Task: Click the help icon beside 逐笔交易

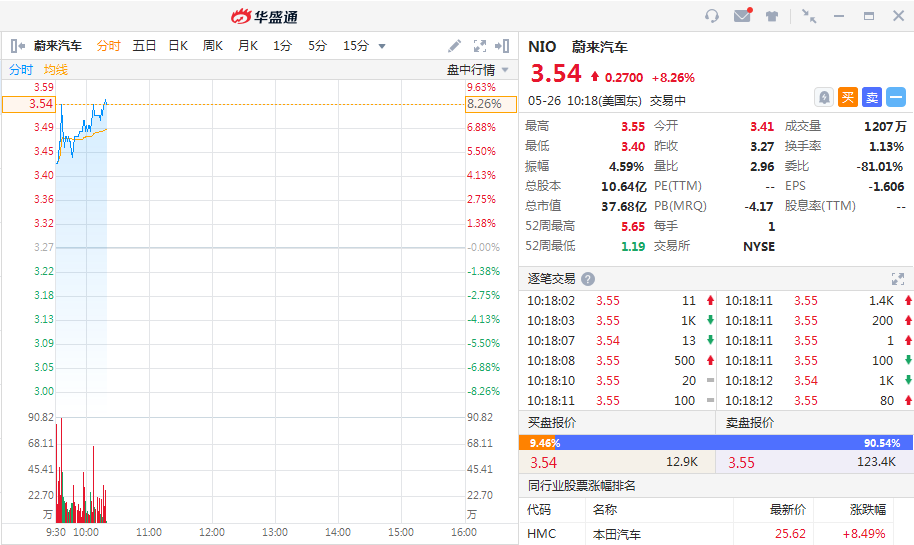Action: (x=588, y=279)
